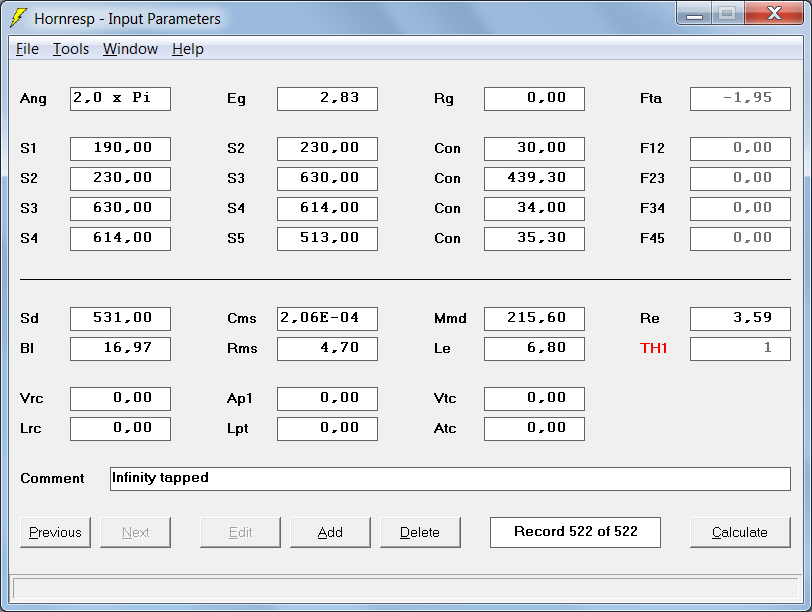Click the S5 field with 513,00
Screen dimensions: 812x612
pyautogui.click(x=327, y=239)
